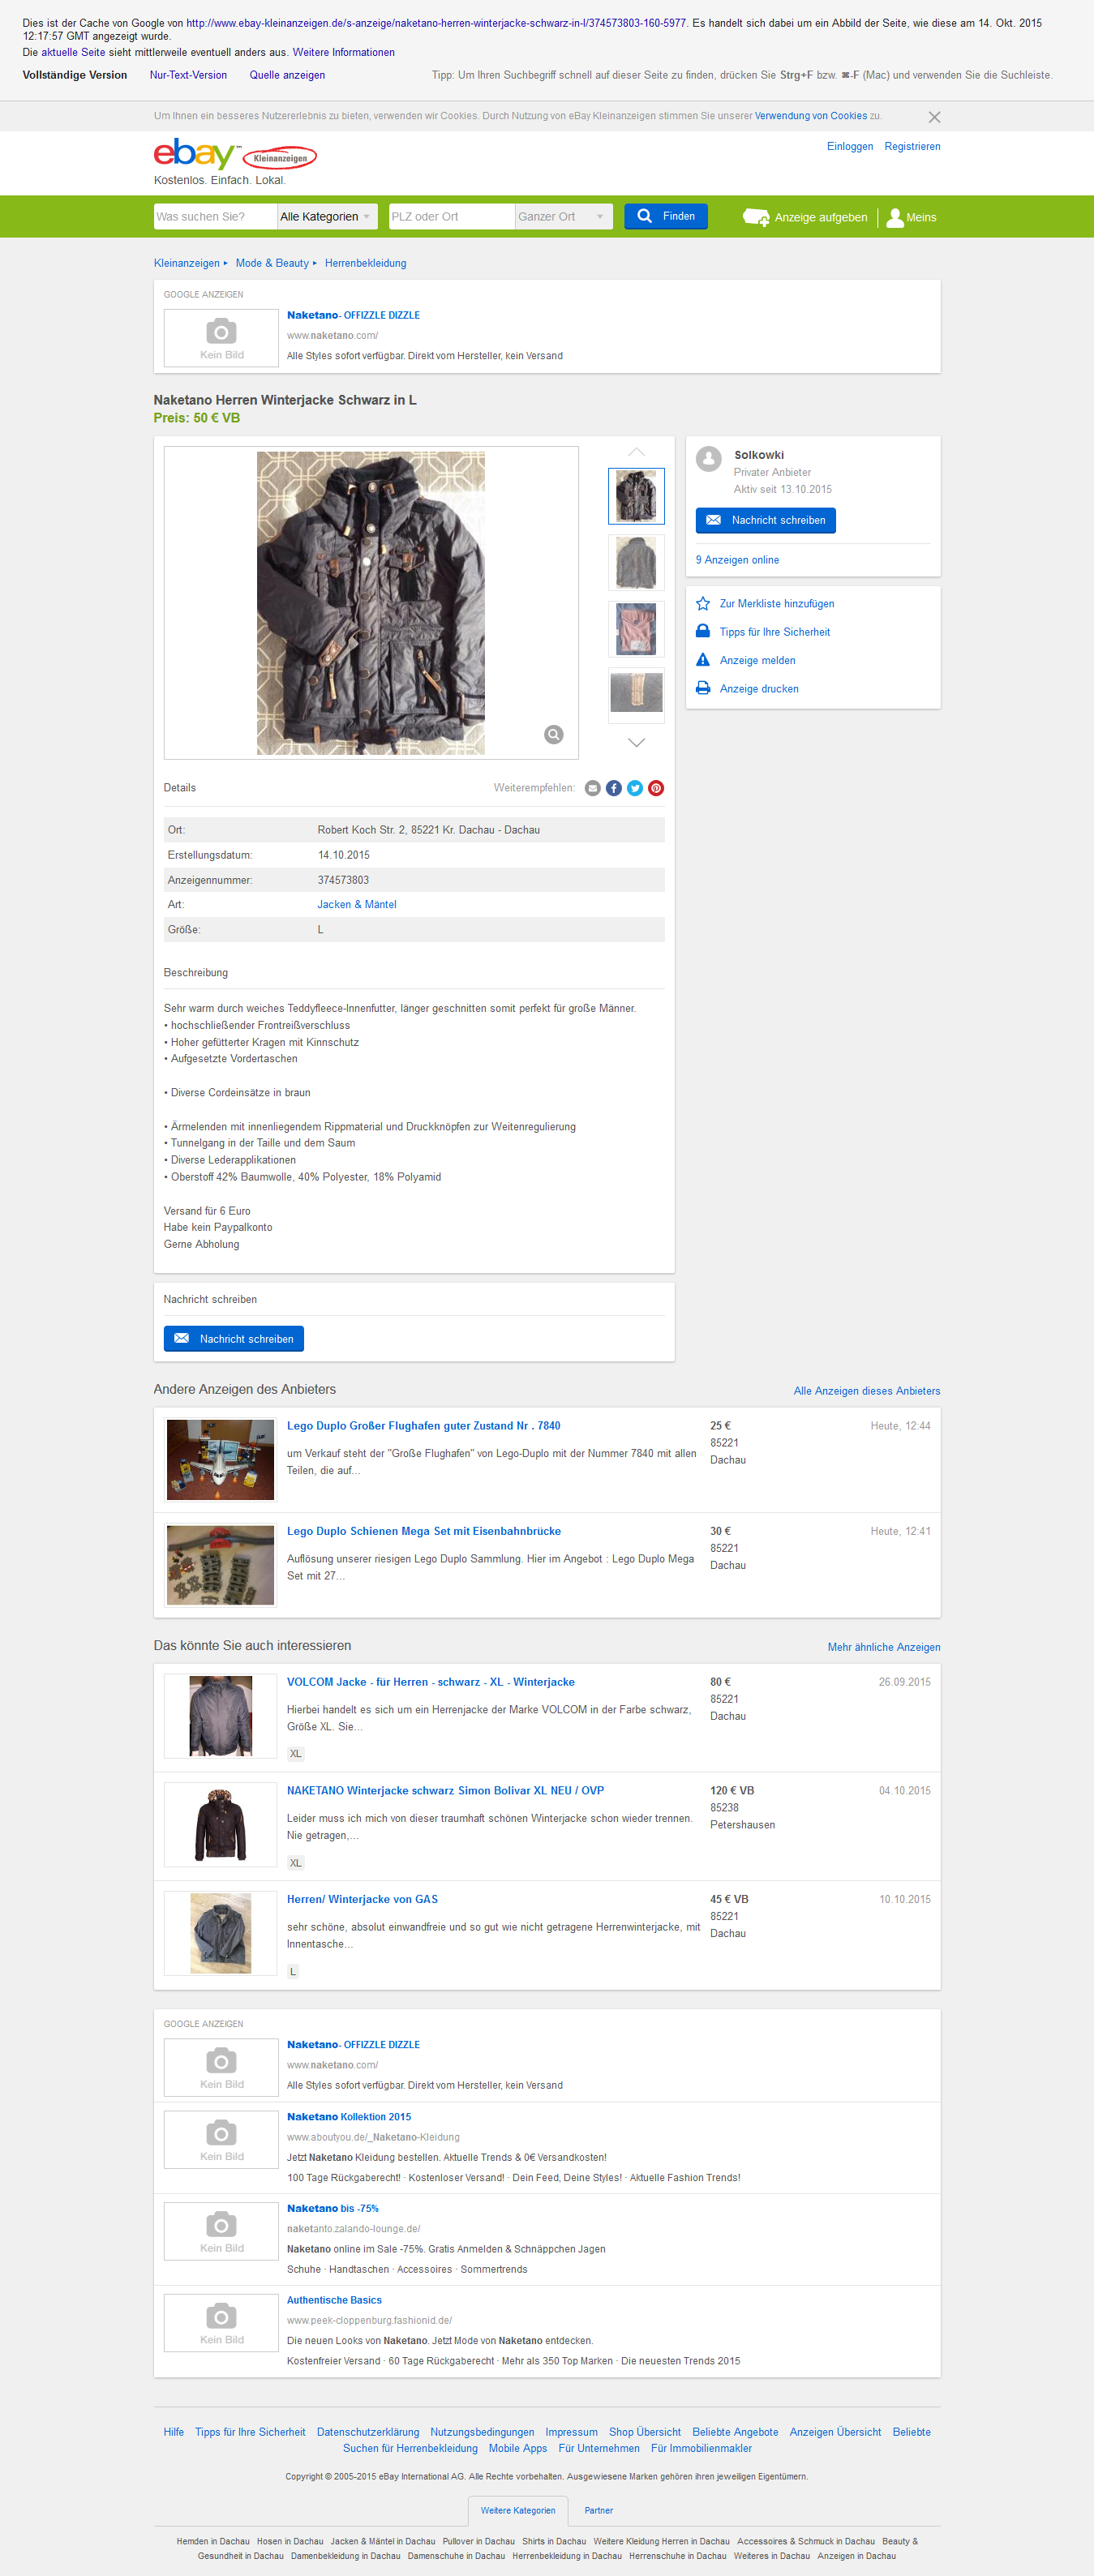The width and height of the screenshot is (1094, 2576).
Task: Click lock icon for safety tips
Action: [703, 631]
